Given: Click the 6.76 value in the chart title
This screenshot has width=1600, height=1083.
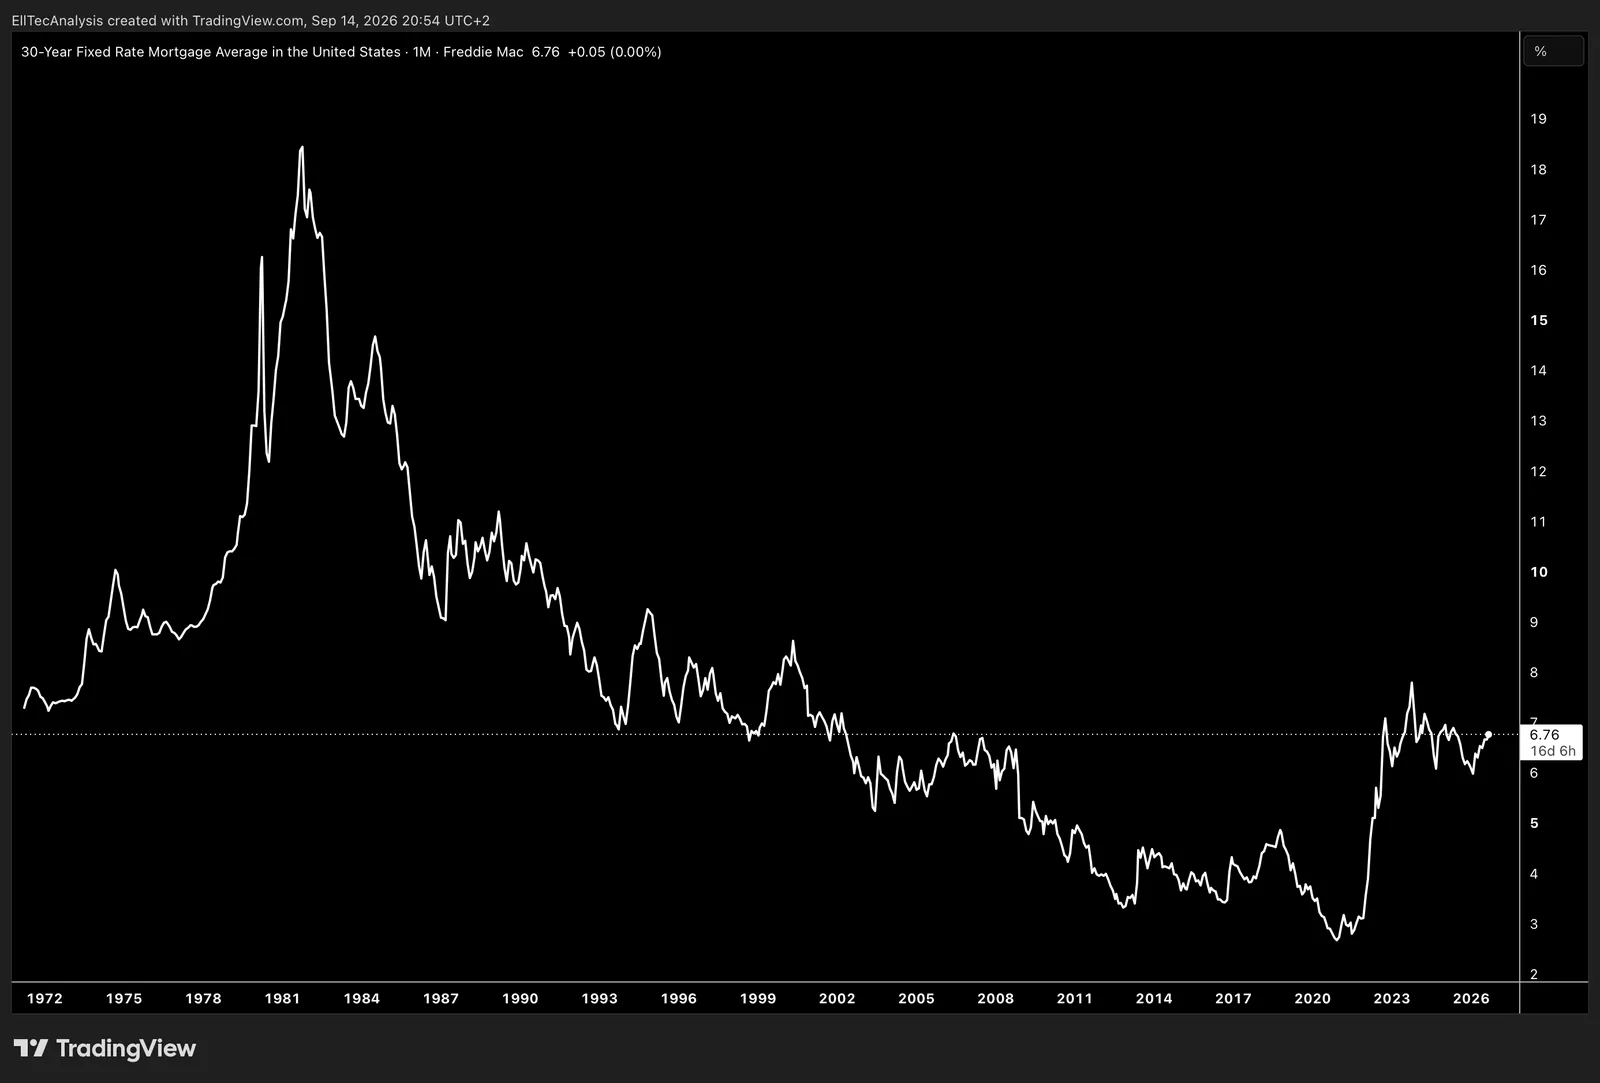Looking at the screenshot, I should pos(545,52).
